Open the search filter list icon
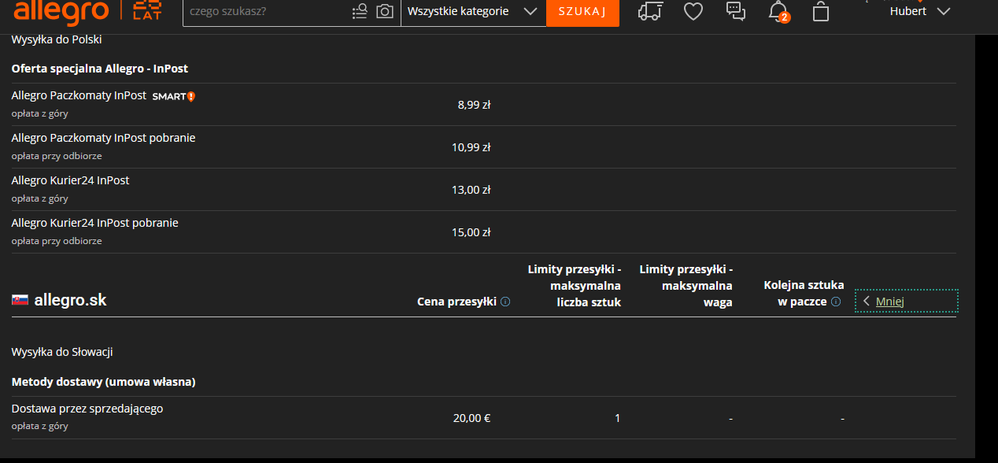This screenshot has width=998, height=463. [360, 12]
